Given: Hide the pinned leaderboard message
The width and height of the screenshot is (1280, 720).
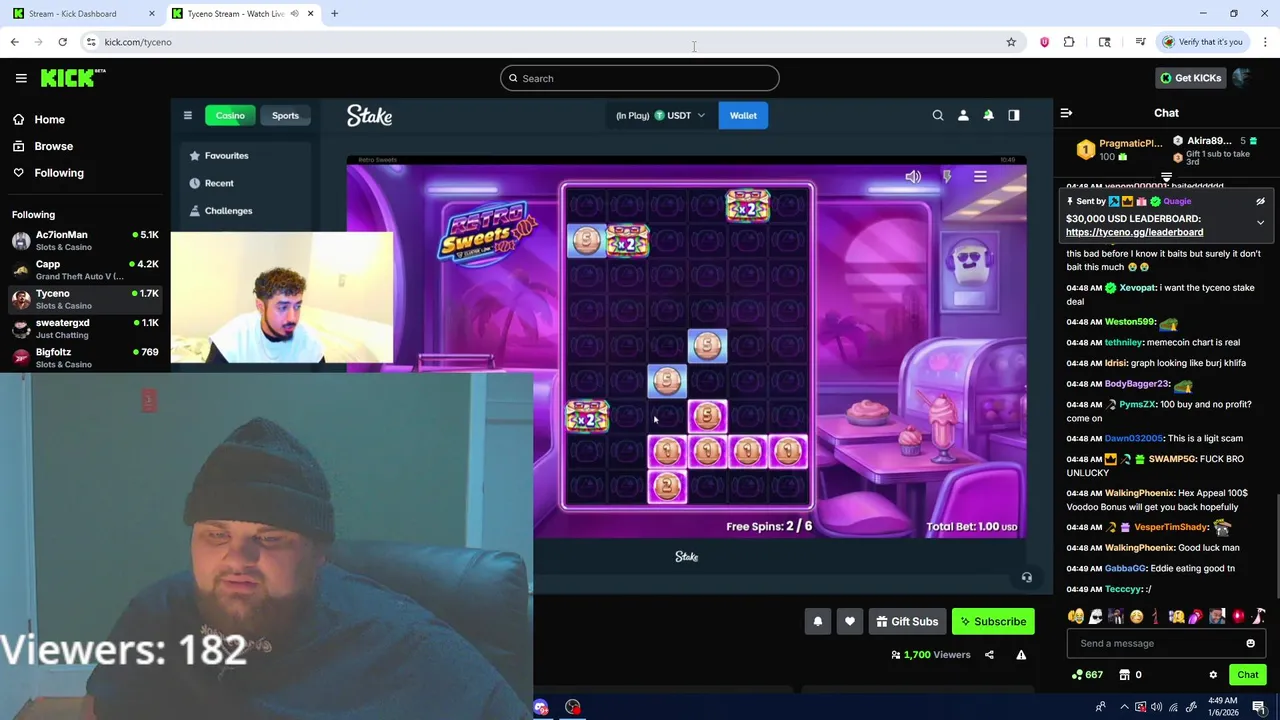Looking at the screenshot, I should [1260, 201].
